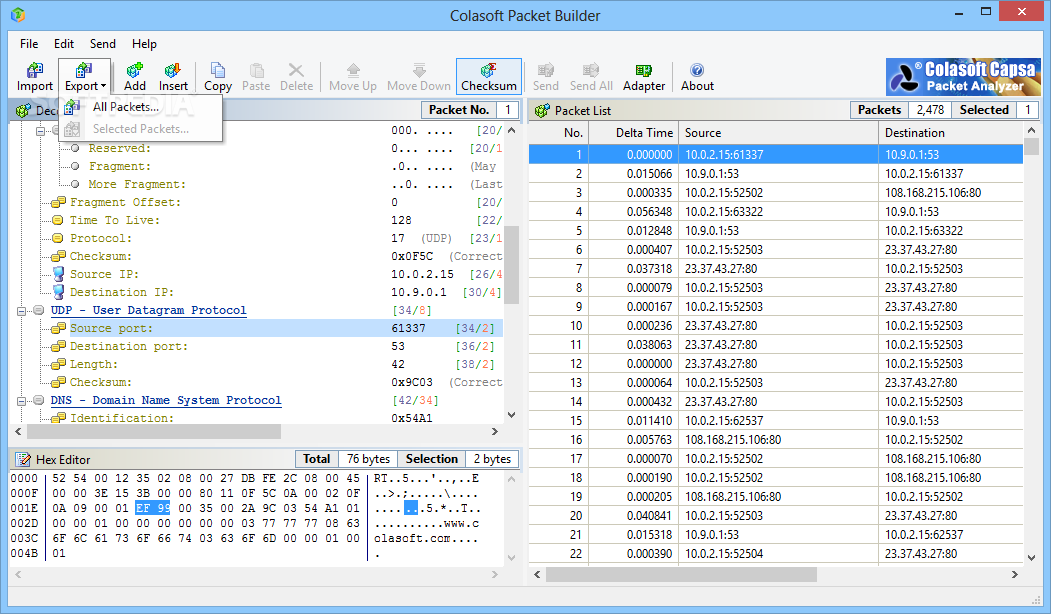Click the Packet No. value field
Screen dimensions: 1051x614
(x=507, y=110)
